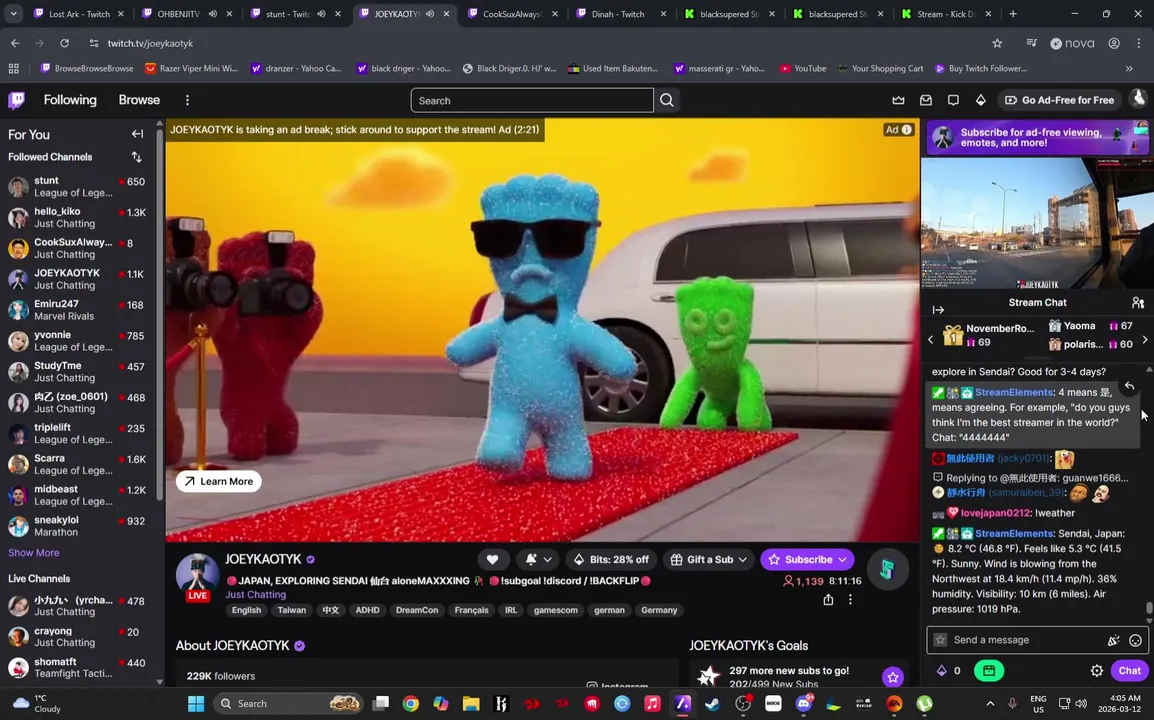Image resolution: width=1154 pixels, height=720 pixels.
Task: Open the YouTube bookmark
Action: pyautogui.click(x=803, y=68)
